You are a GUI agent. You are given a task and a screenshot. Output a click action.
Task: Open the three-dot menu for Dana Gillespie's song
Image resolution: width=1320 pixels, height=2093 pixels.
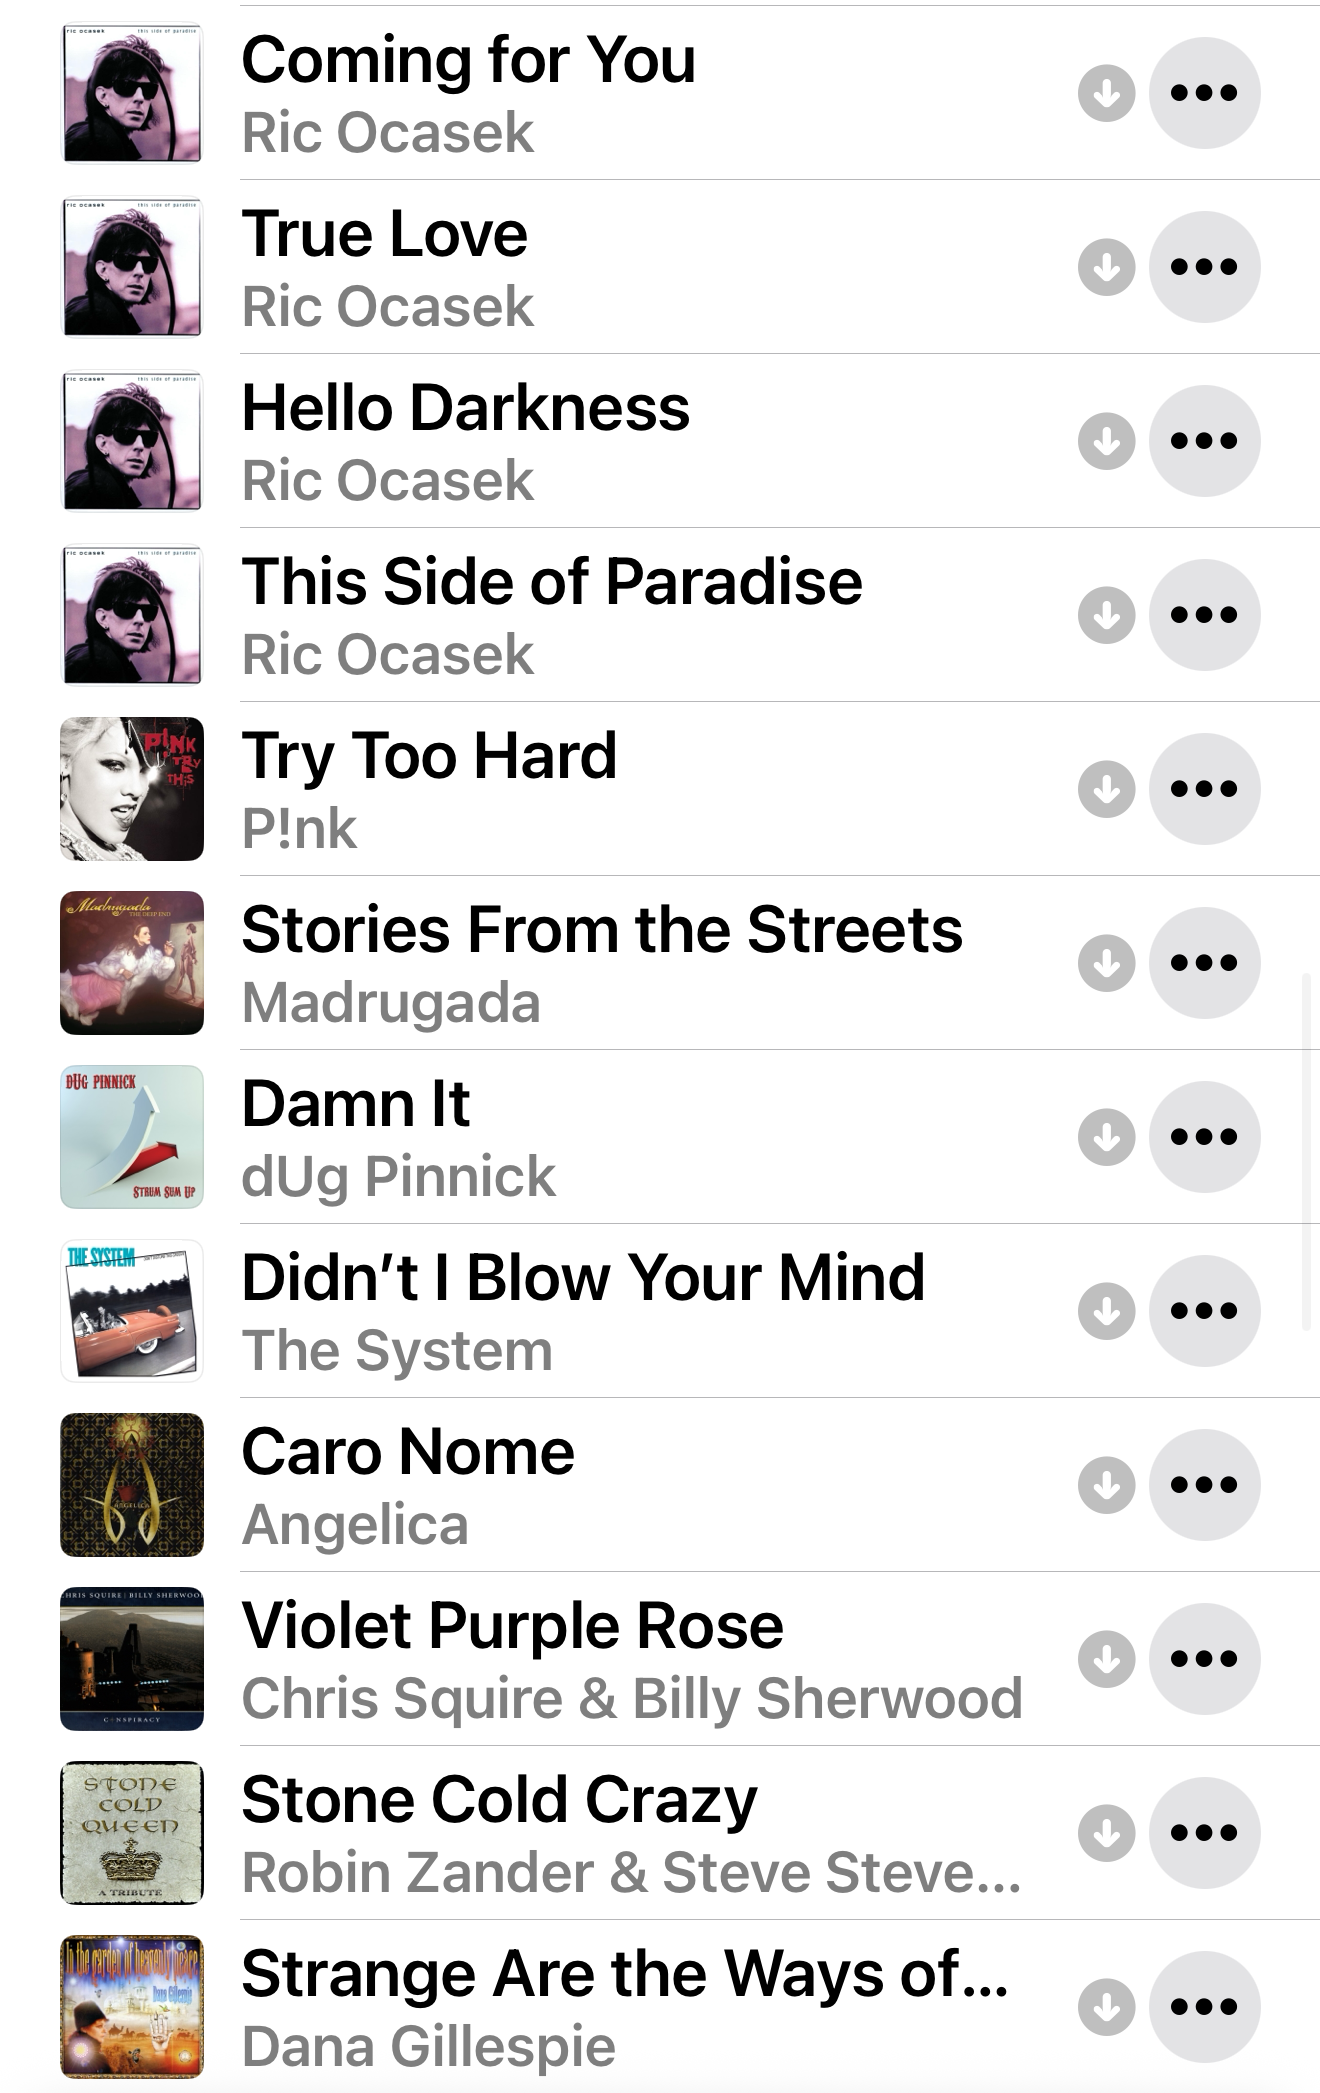[x=1204, y=2006]
